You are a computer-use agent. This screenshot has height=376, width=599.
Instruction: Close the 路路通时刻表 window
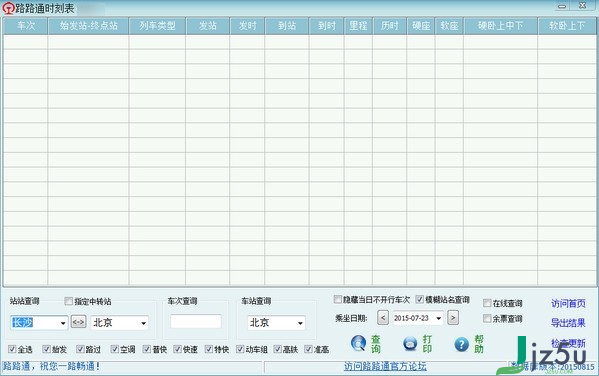coord(583,6)
